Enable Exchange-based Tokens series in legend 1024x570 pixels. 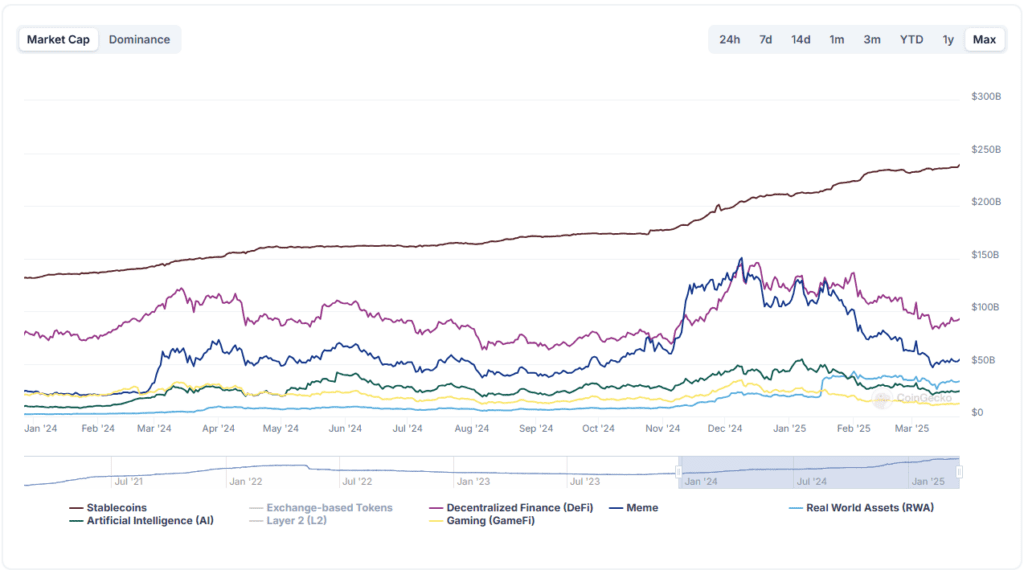pyautogui.click(x=329, y=508)
